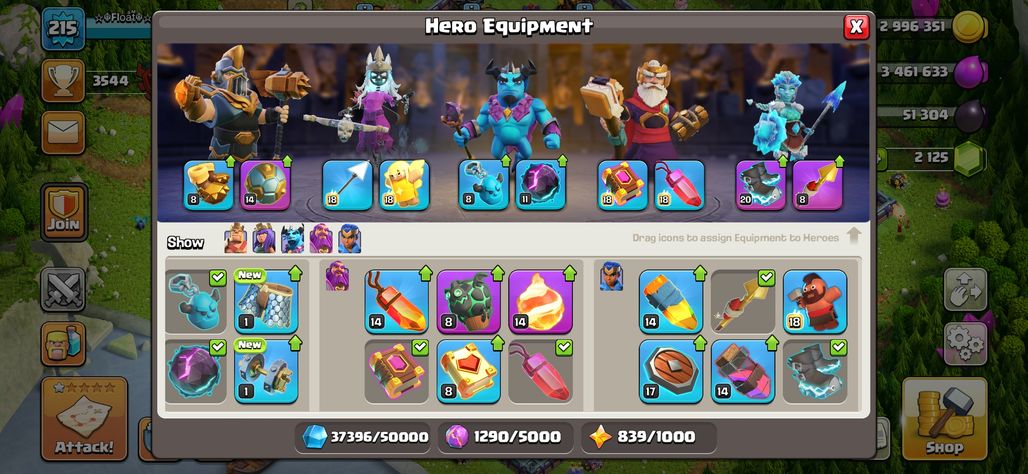The image size is (1028, 474).
Task: Show Grand Warden equipment filter
Action: pos(321,239)
